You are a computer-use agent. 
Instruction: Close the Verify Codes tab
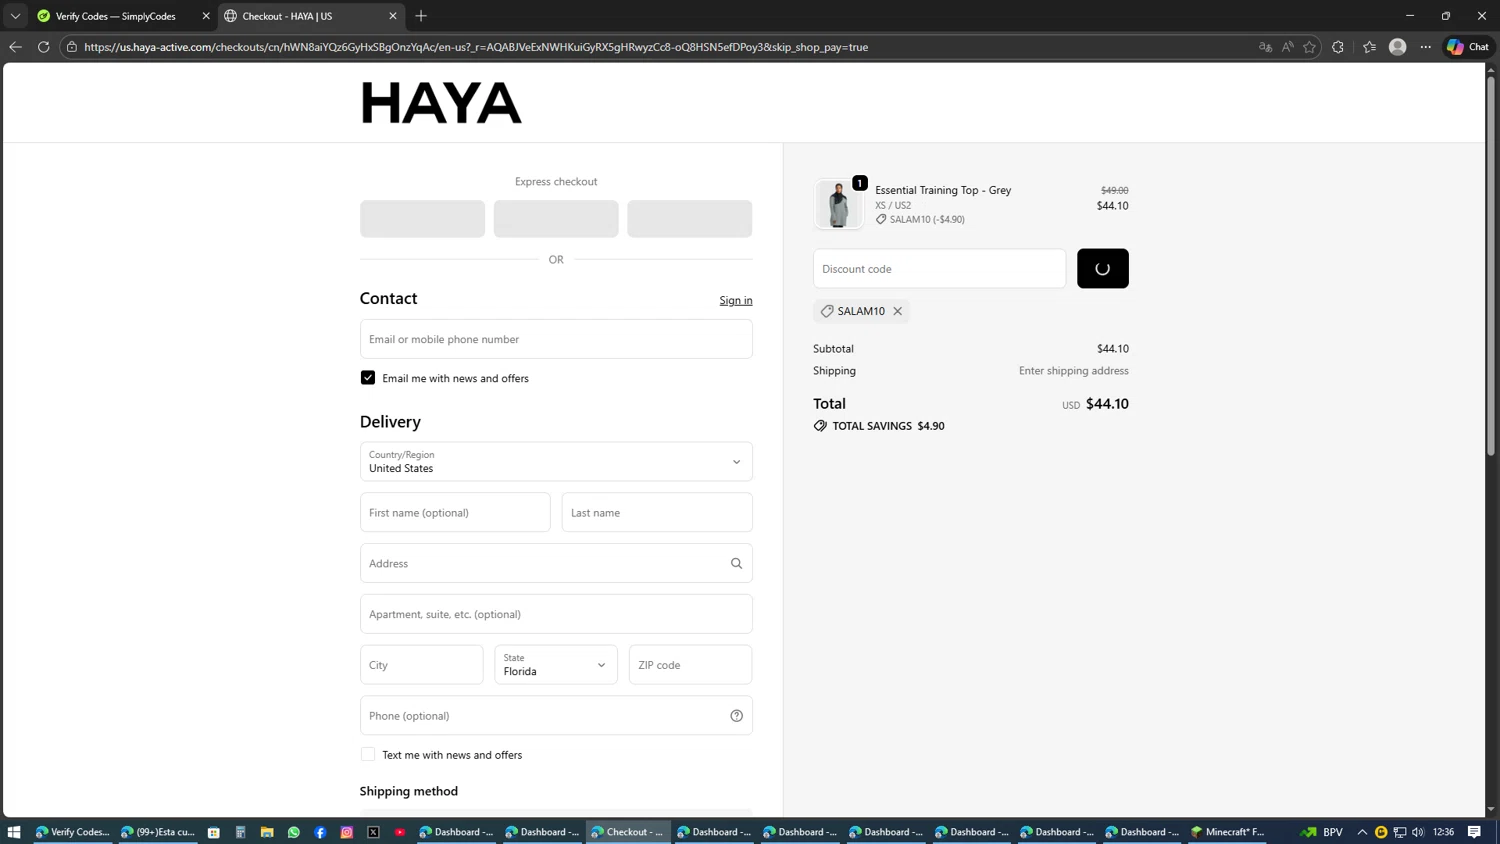[206, 16]
